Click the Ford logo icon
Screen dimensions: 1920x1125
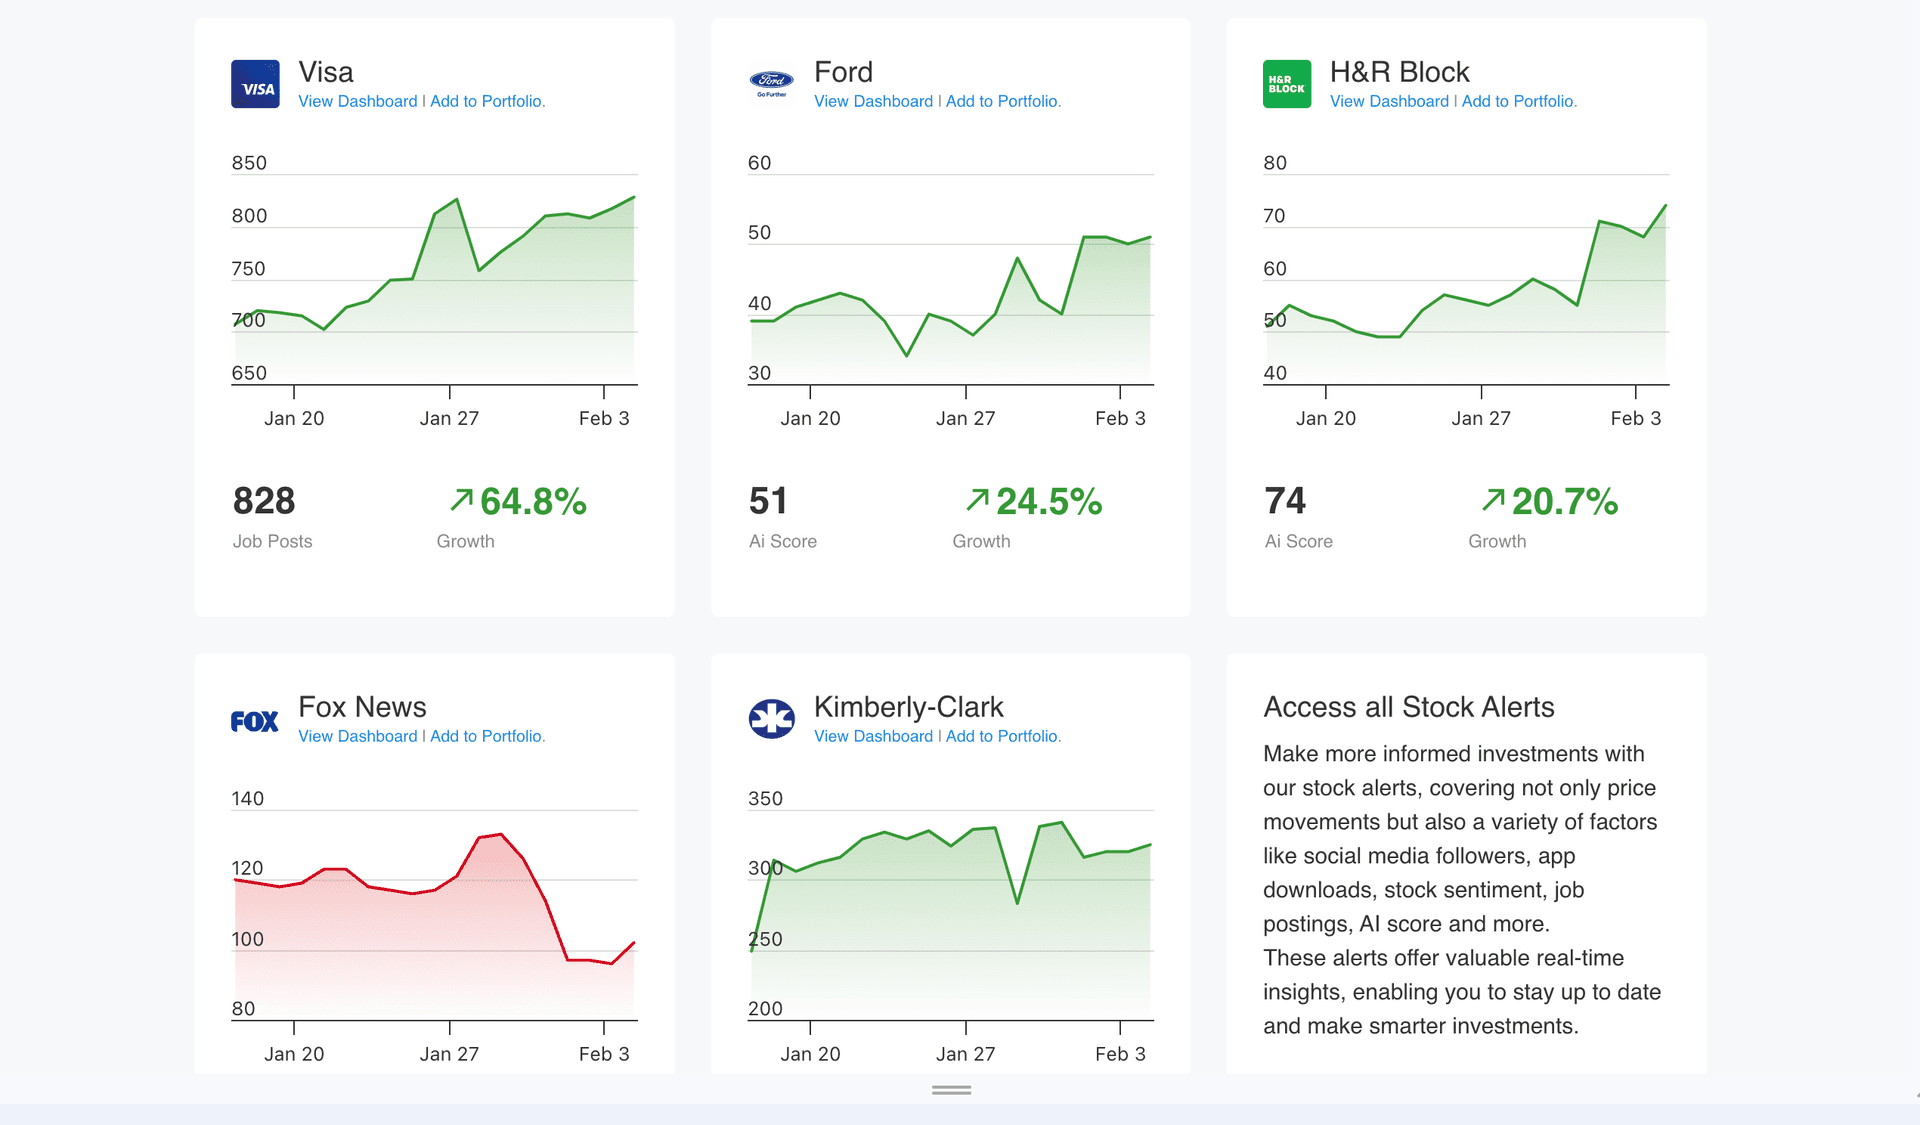(x=771, y=84)
